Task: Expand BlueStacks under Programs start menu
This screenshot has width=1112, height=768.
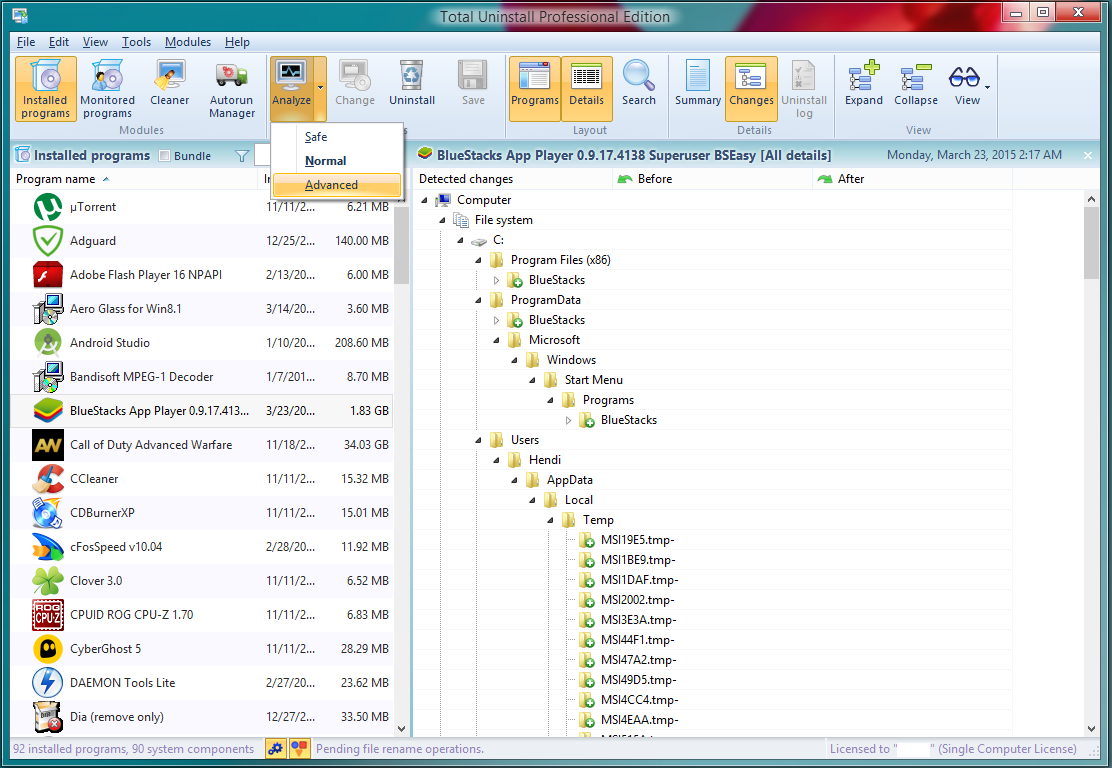Action: pyautogui.click(x=568, y=421)
